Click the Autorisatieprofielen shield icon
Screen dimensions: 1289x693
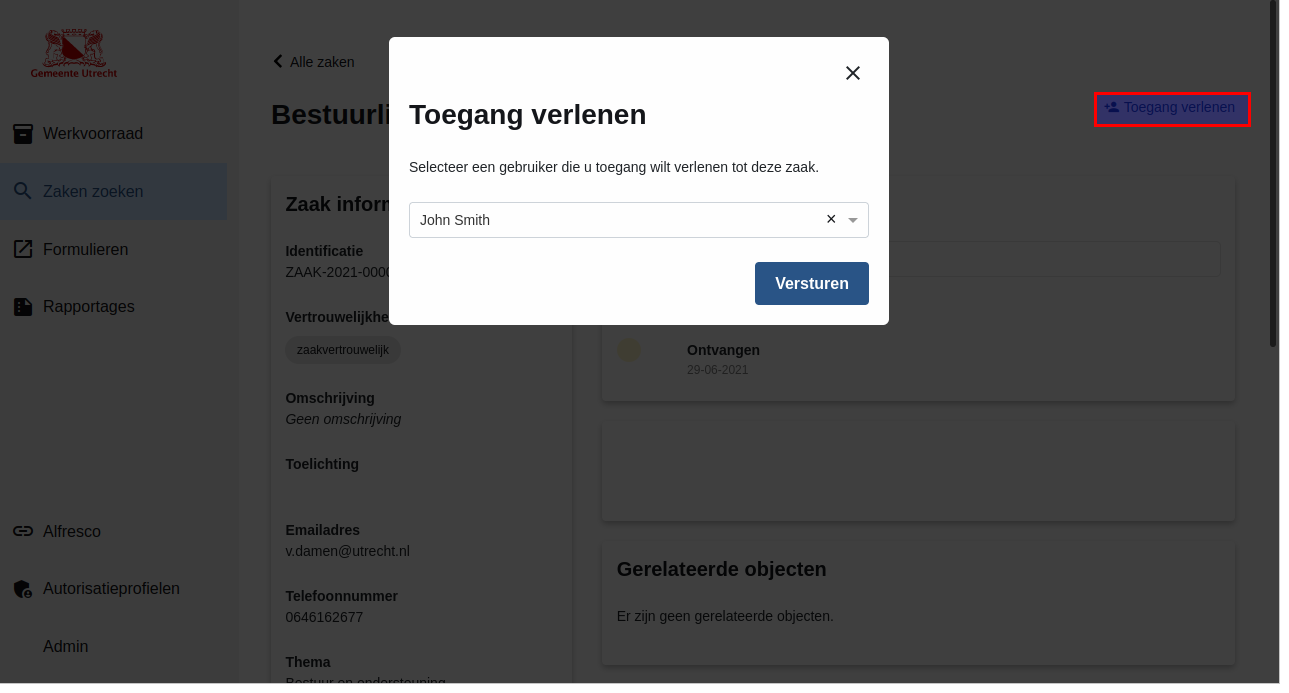coord(23,589)
